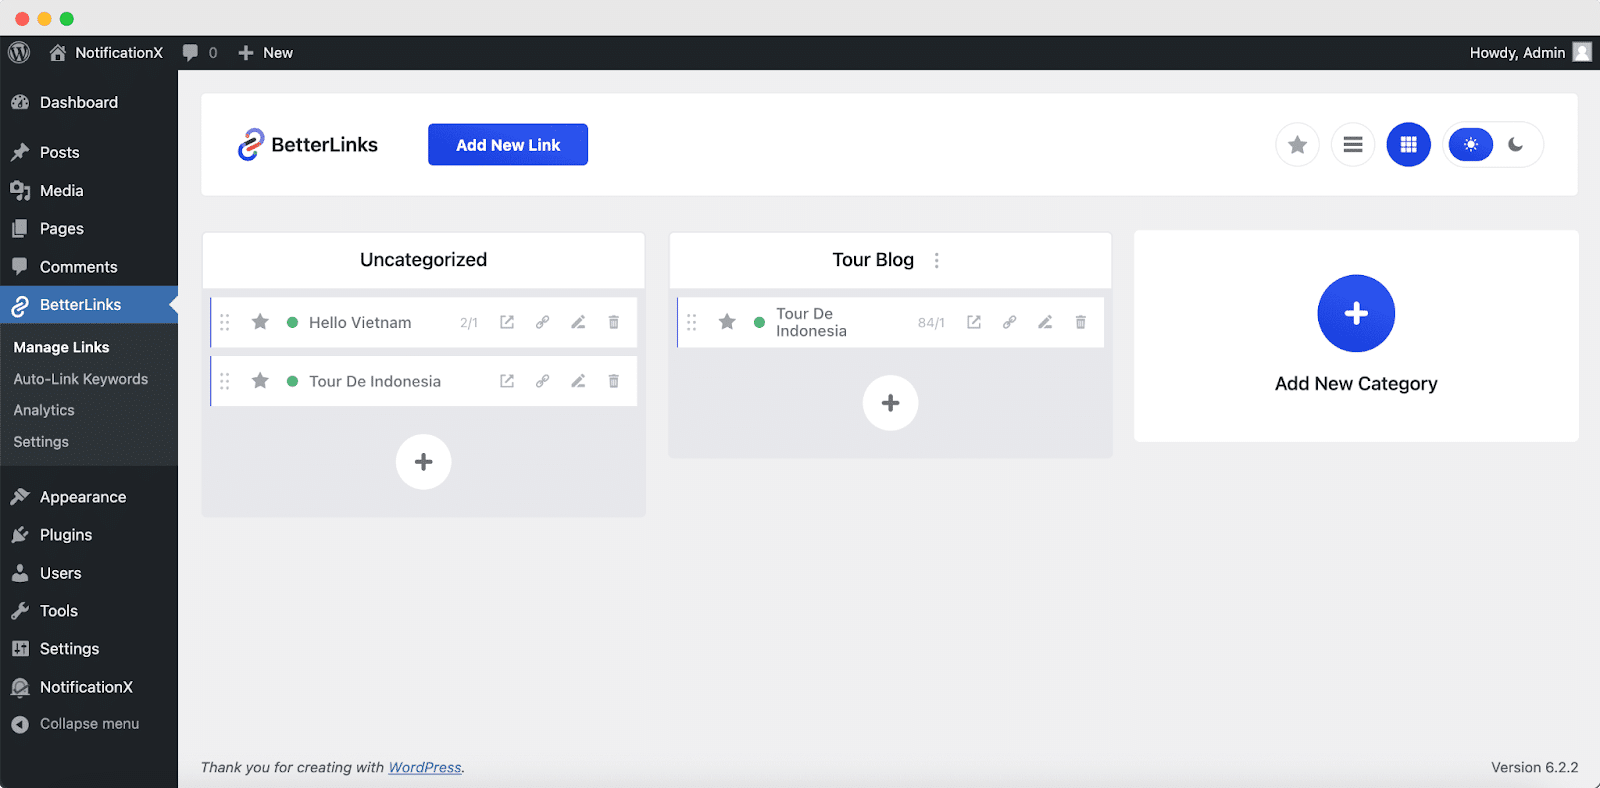The width and height of the screenshot is (1600, 788).
Task: Copy Hello Vietnam short link
Action: [x=542, y=322]
